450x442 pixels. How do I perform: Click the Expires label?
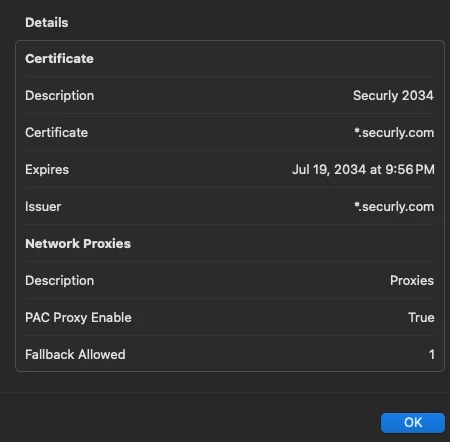tap(47, 170)
